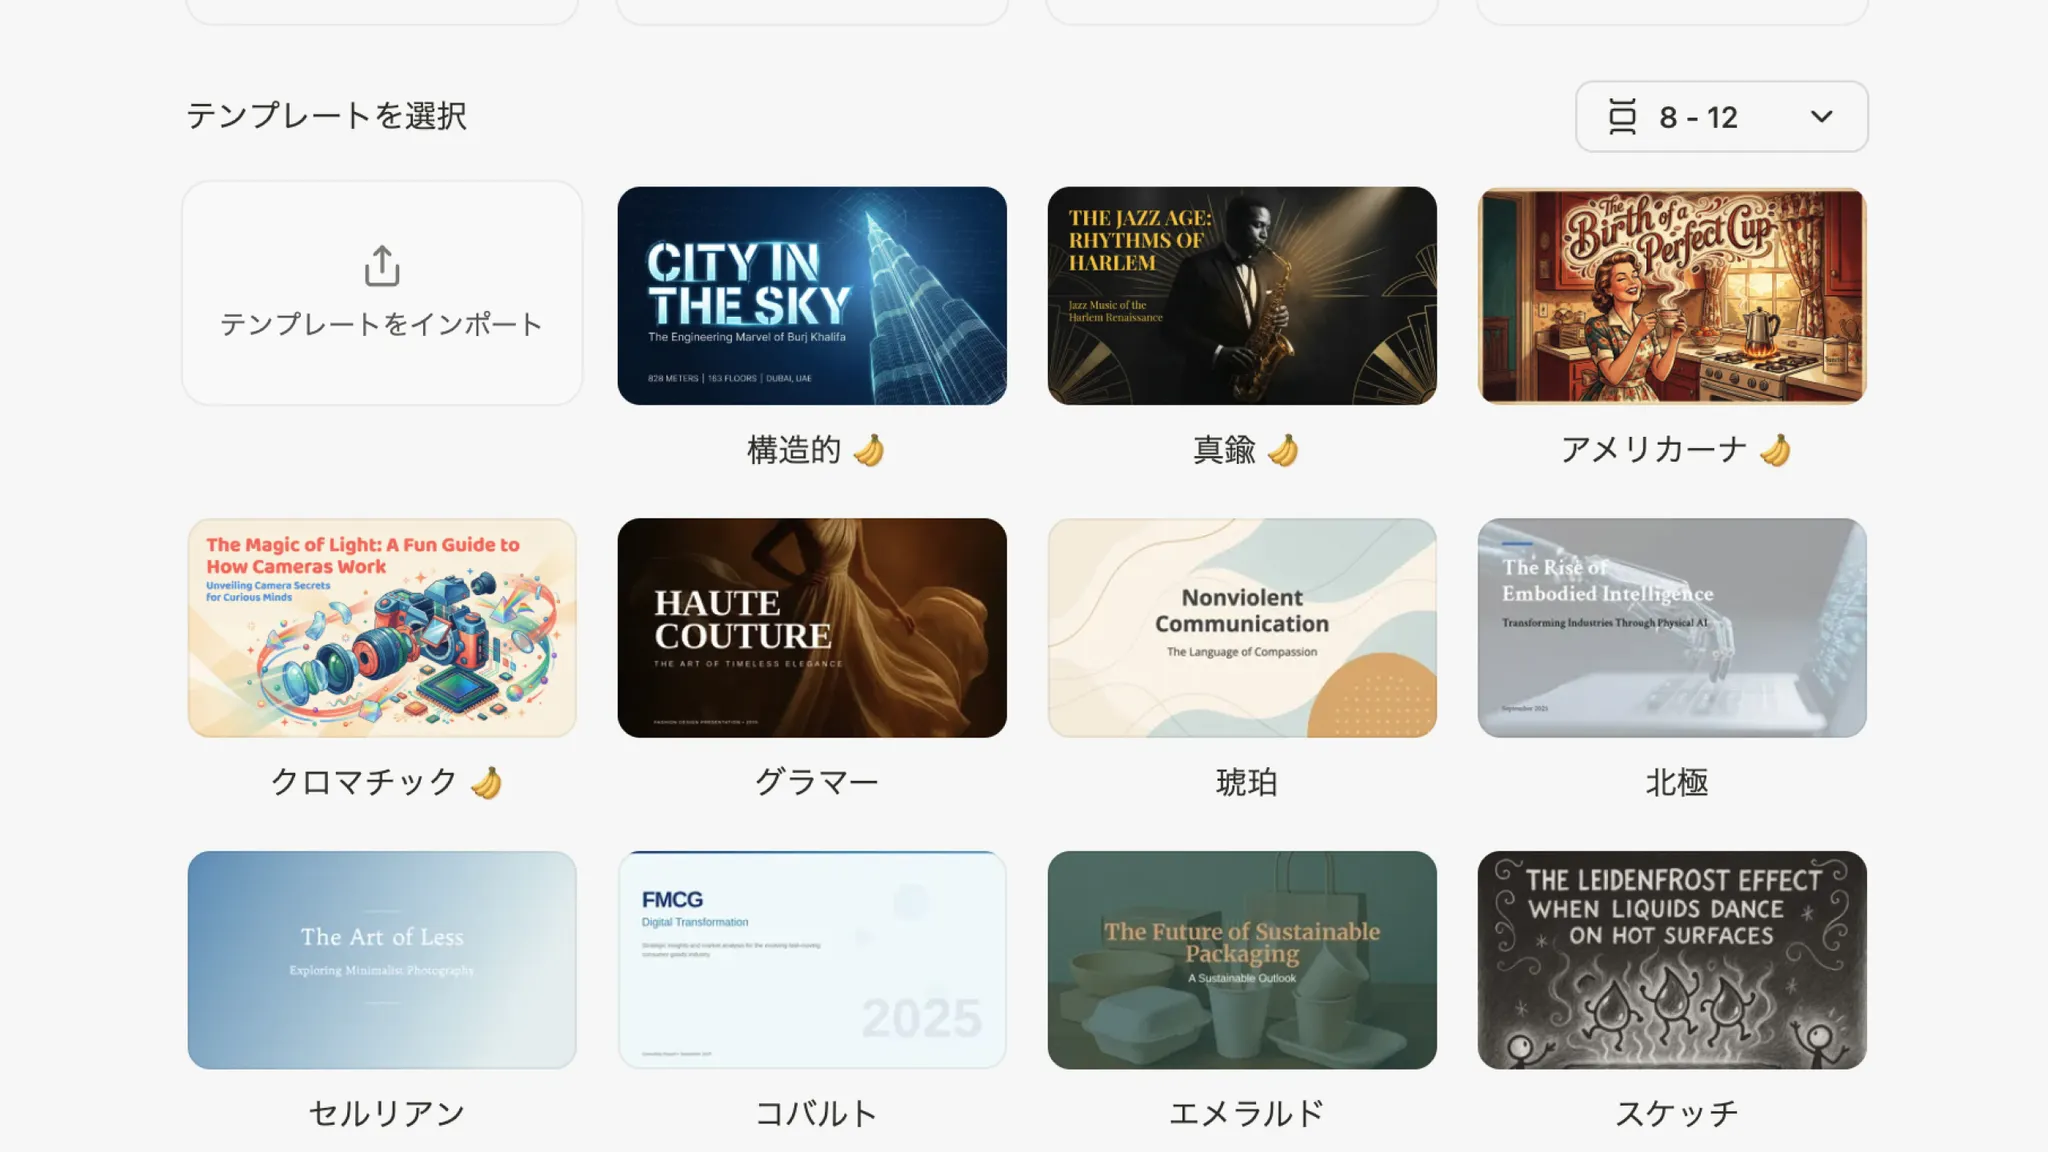
Task: Select the Sustainable Packaging エメラルド template
Action: tap(1242, 960)
